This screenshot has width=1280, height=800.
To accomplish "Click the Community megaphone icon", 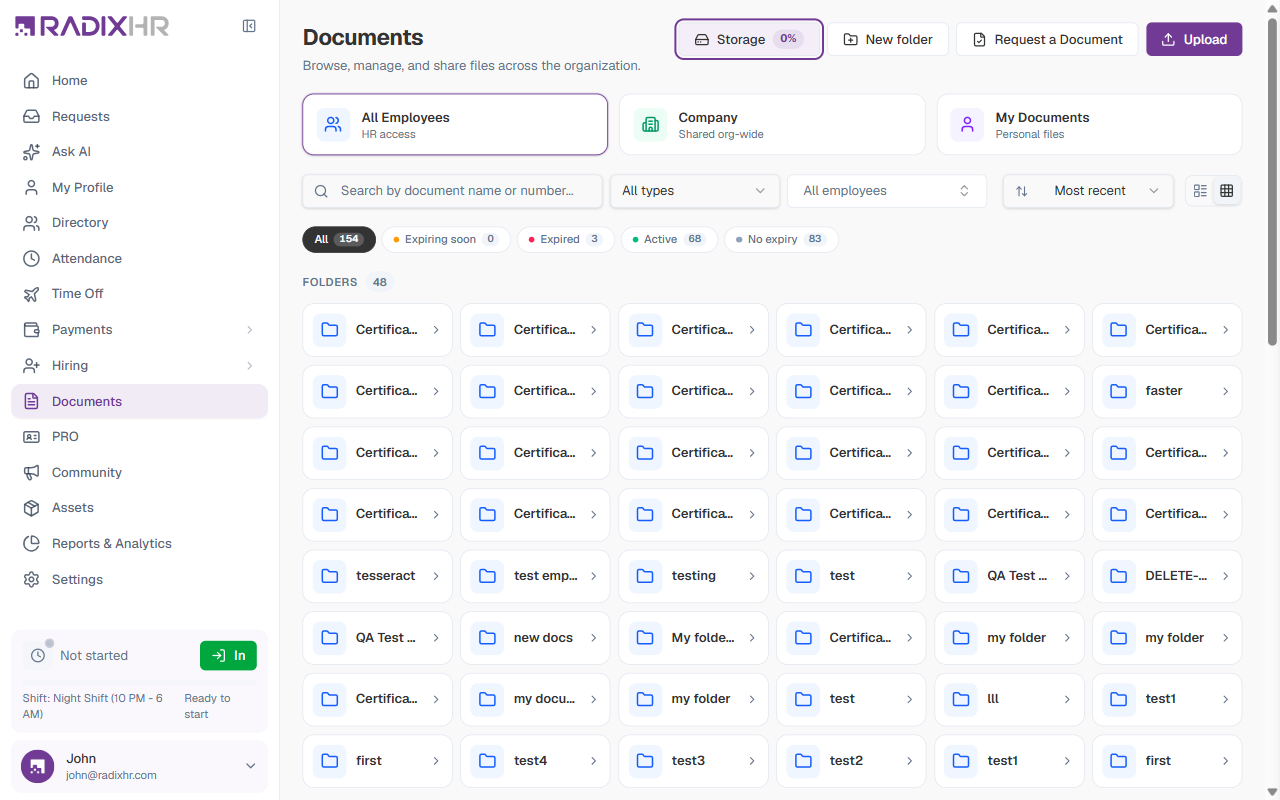I will click(x=32, y=473).
